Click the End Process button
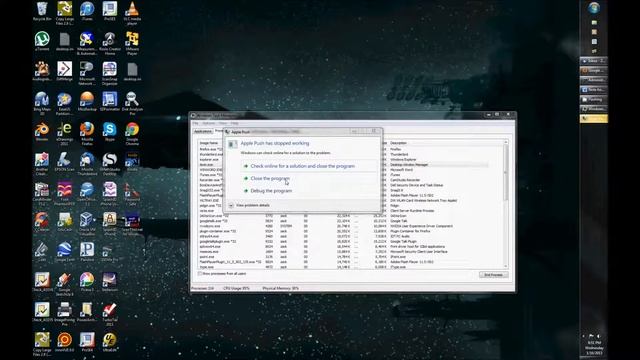640x360 pixels. click(493, 275)
